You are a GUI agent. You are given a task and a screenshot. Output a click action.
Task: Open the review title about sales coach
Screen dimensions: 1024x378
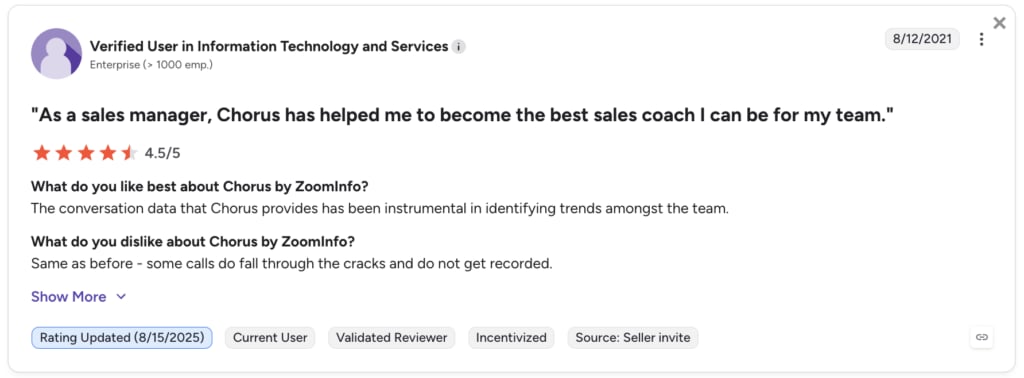point(462,116)
